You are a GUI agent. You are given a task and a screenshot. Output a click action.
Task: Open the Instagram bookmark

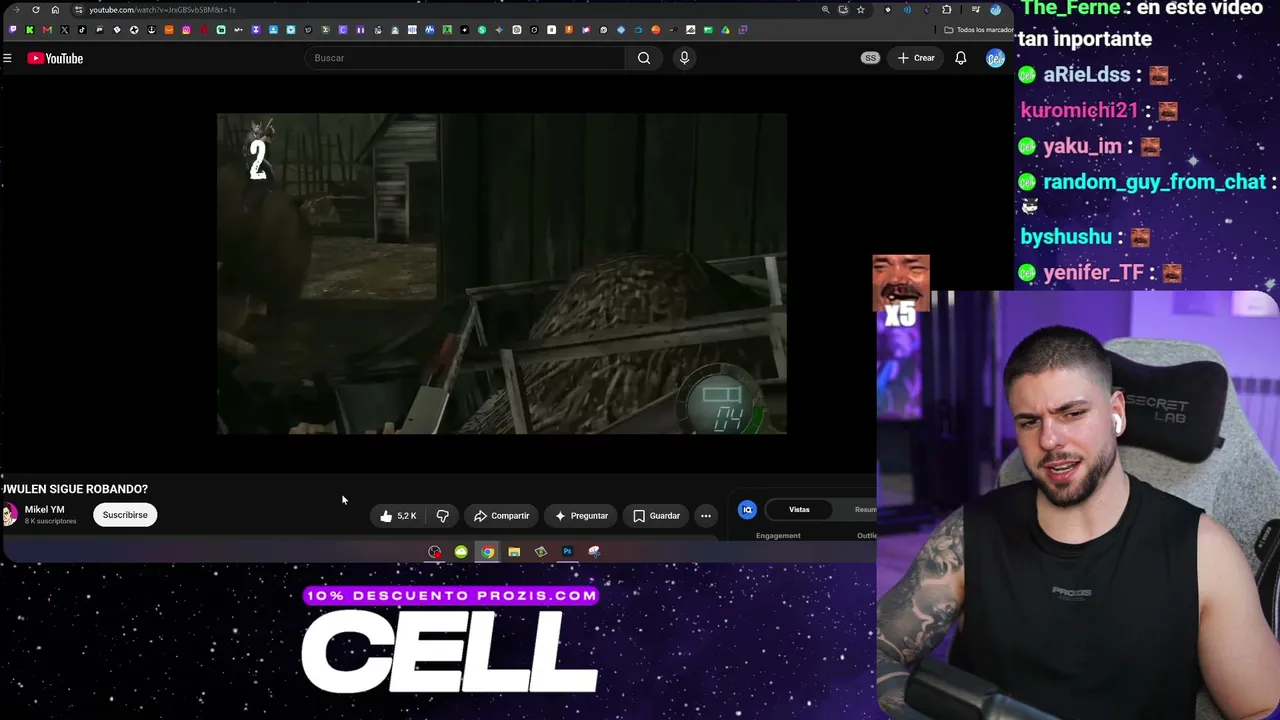[186, 30]
